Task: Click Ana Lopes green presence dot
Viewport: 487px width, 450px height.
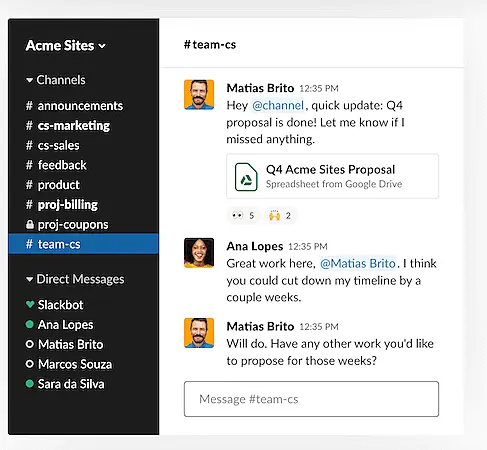Action: [x=30, y=324]
